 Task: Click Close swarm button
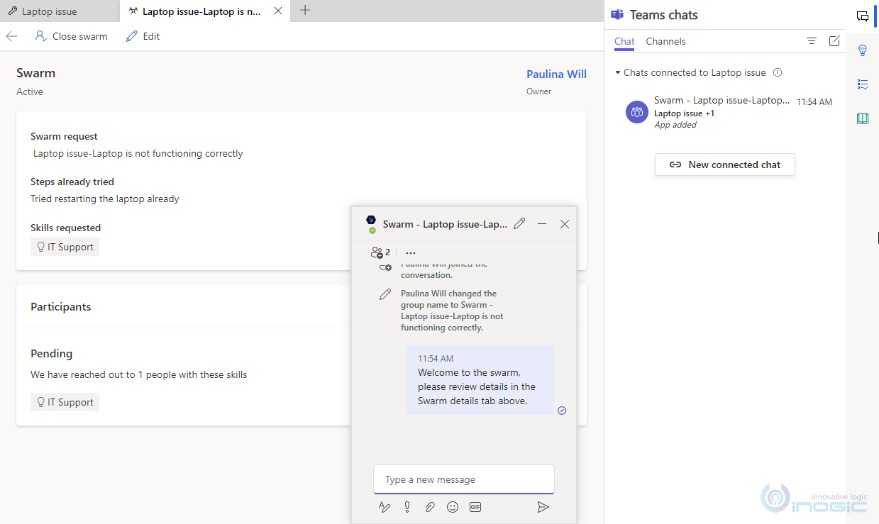[71, 36]
